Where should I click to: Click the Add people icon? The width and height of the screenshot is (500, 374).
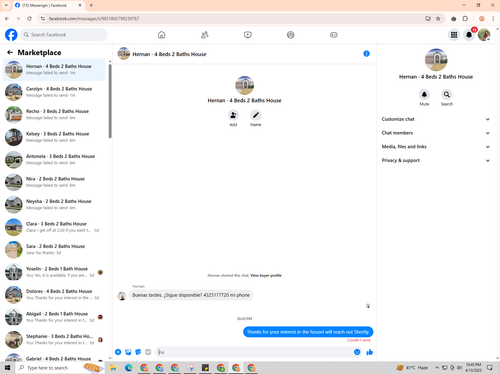tap(233, 115)
